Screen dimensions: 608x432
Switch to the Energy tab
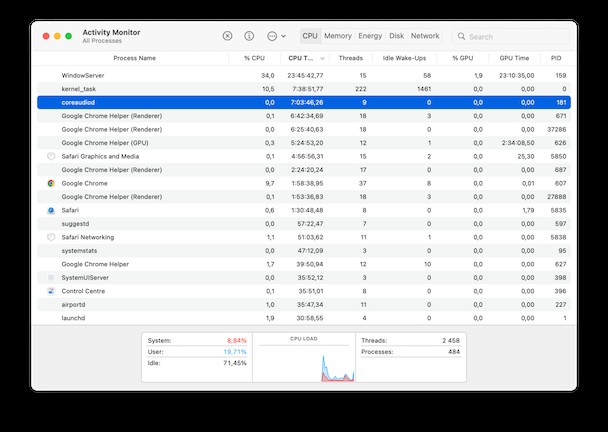(x=370, y=36)
